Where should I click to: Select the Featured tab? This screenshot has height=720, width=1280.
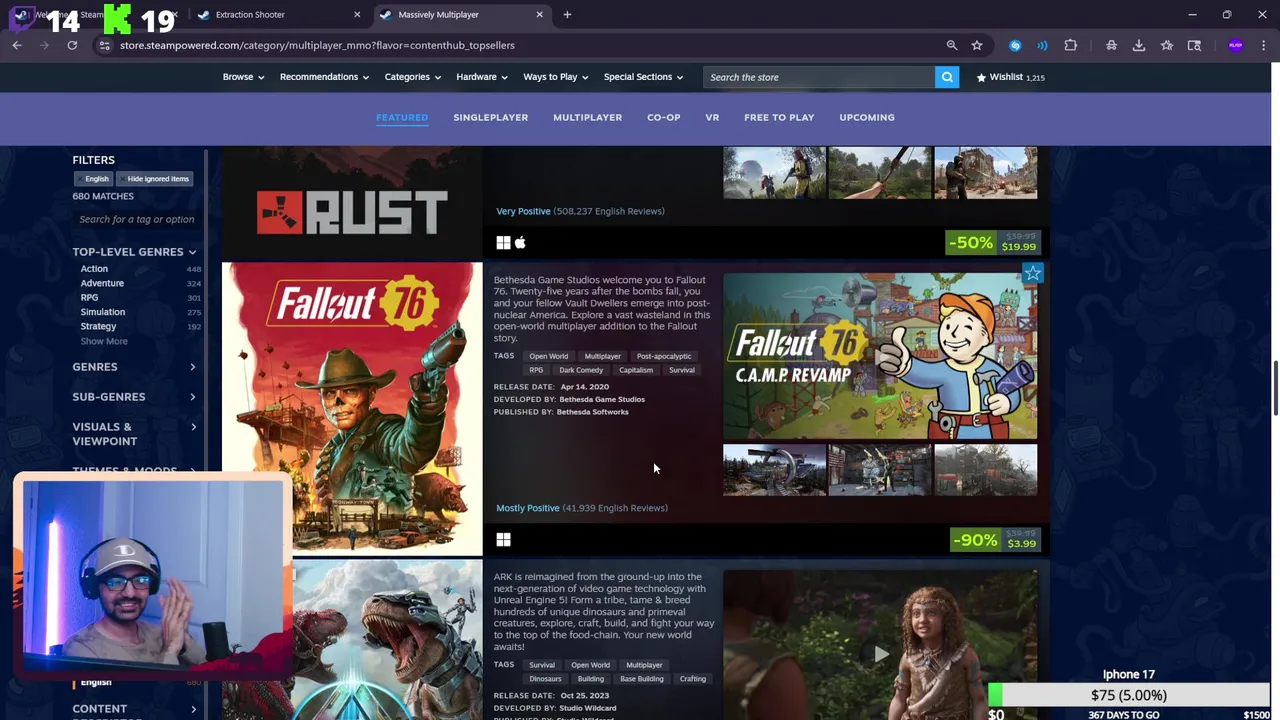point(402,117)
